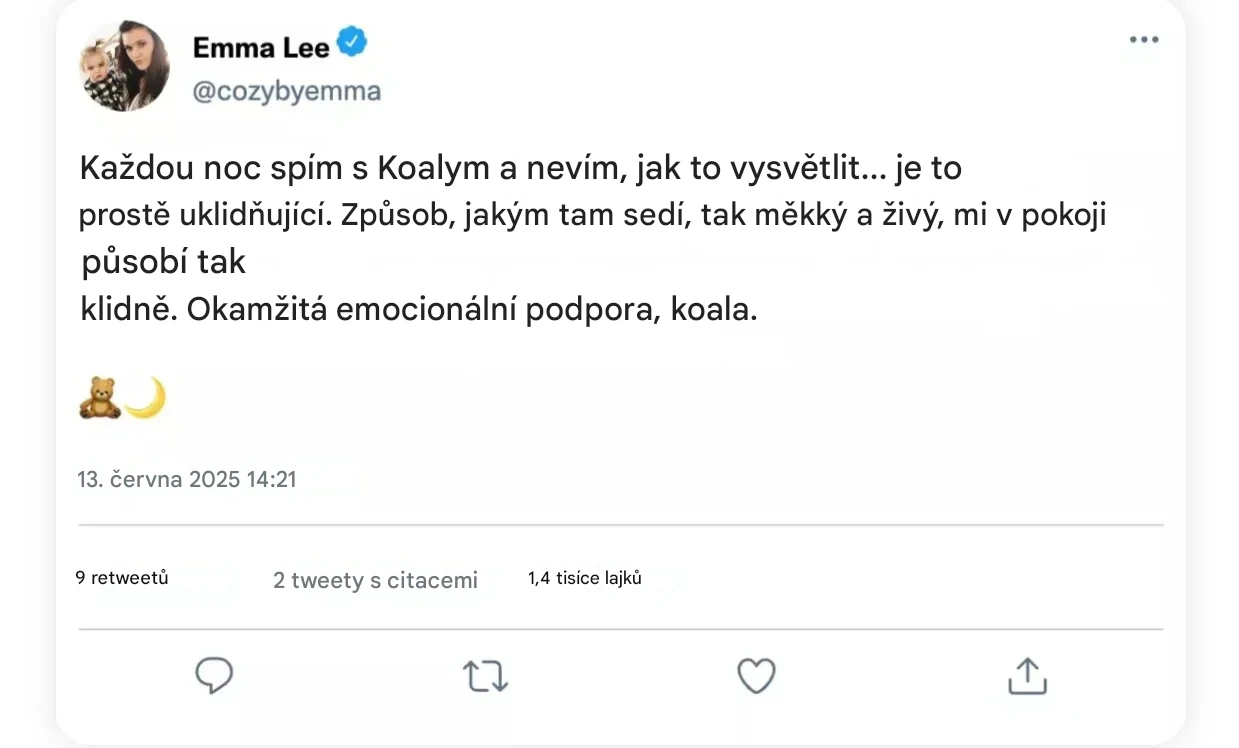Click the tweet line starting "Každou noc spím"
This screenshot has width=1239, height=748.
(520, 169)
